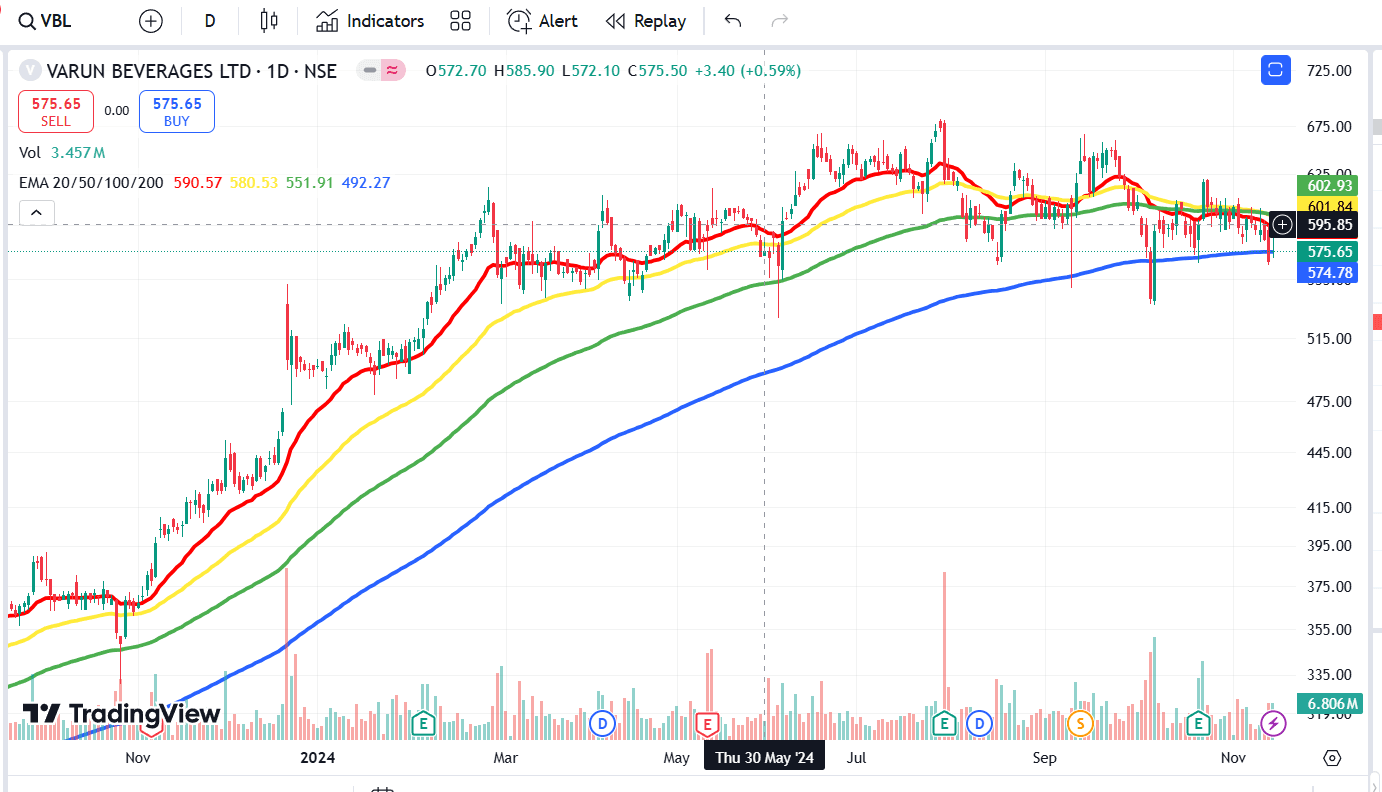Click the 0.00 spread between Sell and Buy

click(x=117, y=111)
